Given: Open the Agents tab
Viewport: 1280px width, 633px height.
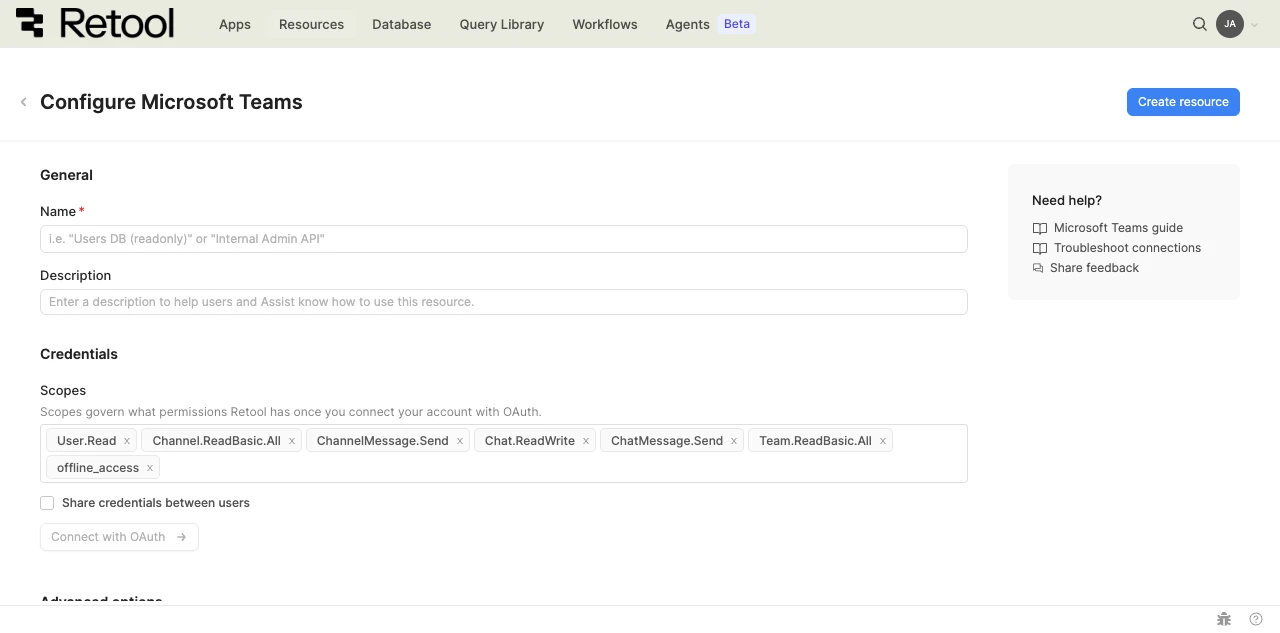Looking at the screenshot, I should [688, 24].
